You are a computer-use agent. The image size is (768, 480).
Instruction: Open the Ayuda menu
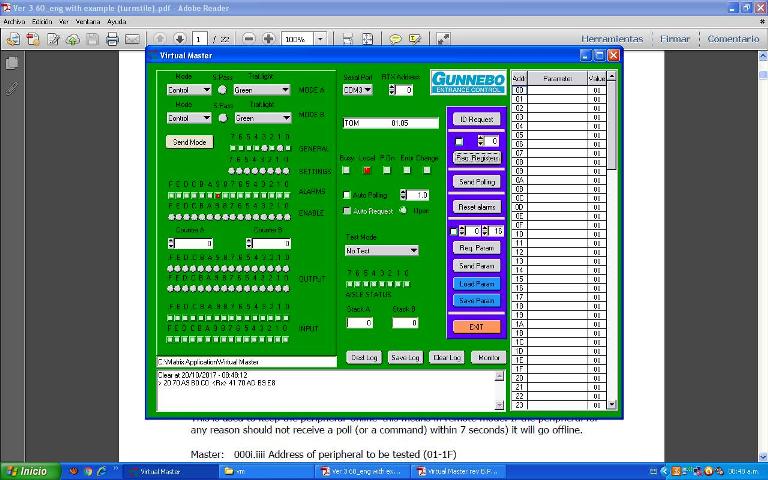(117, 22)
